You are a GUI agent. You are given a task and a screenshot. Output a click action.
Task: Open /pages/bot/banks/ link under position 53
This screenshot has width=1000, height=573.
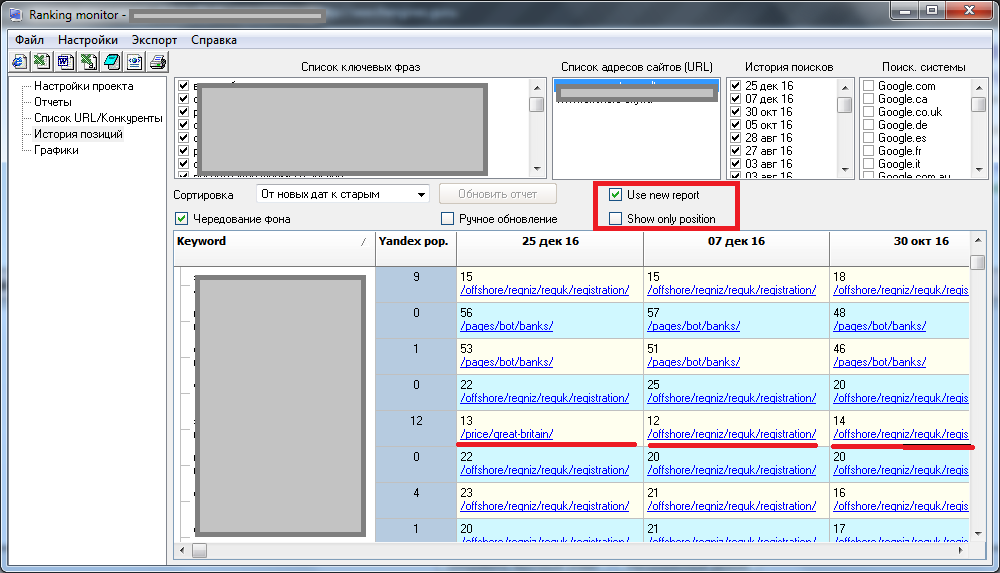[506, 362]
